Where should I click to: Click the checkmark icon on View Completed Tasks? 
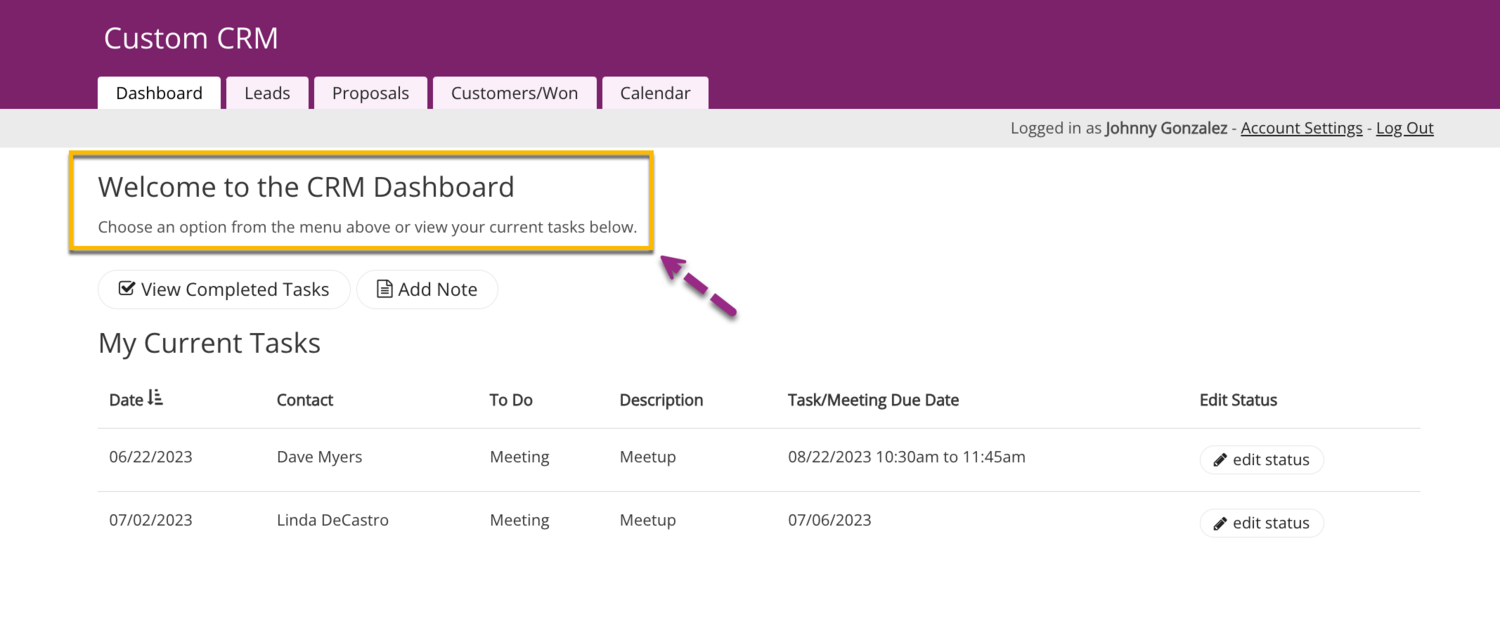(127, 289)
